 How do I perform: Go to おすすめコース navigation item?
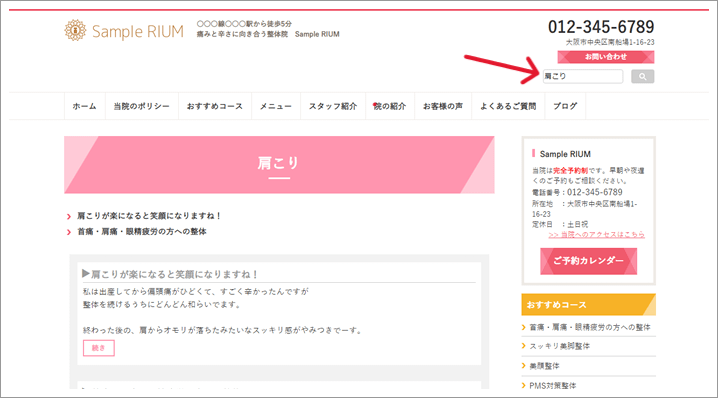(215, 106)
